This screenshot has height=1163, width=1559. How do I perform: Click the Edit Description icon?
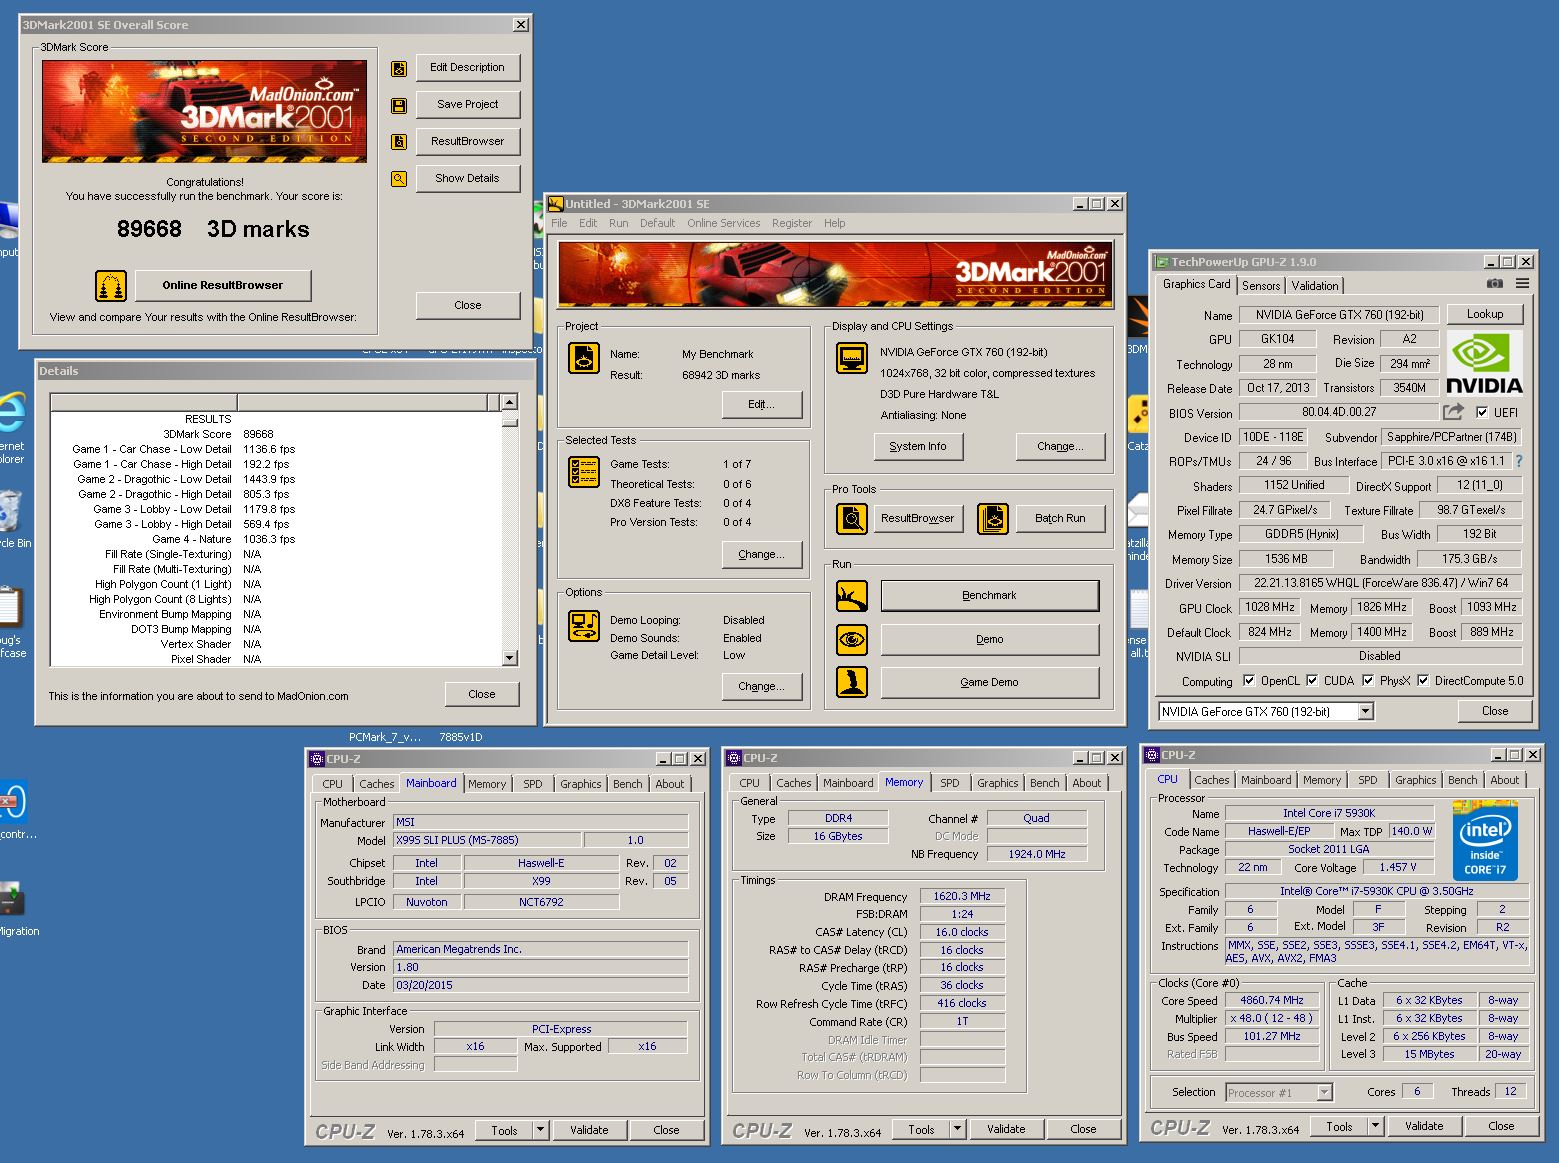(399, 69)
